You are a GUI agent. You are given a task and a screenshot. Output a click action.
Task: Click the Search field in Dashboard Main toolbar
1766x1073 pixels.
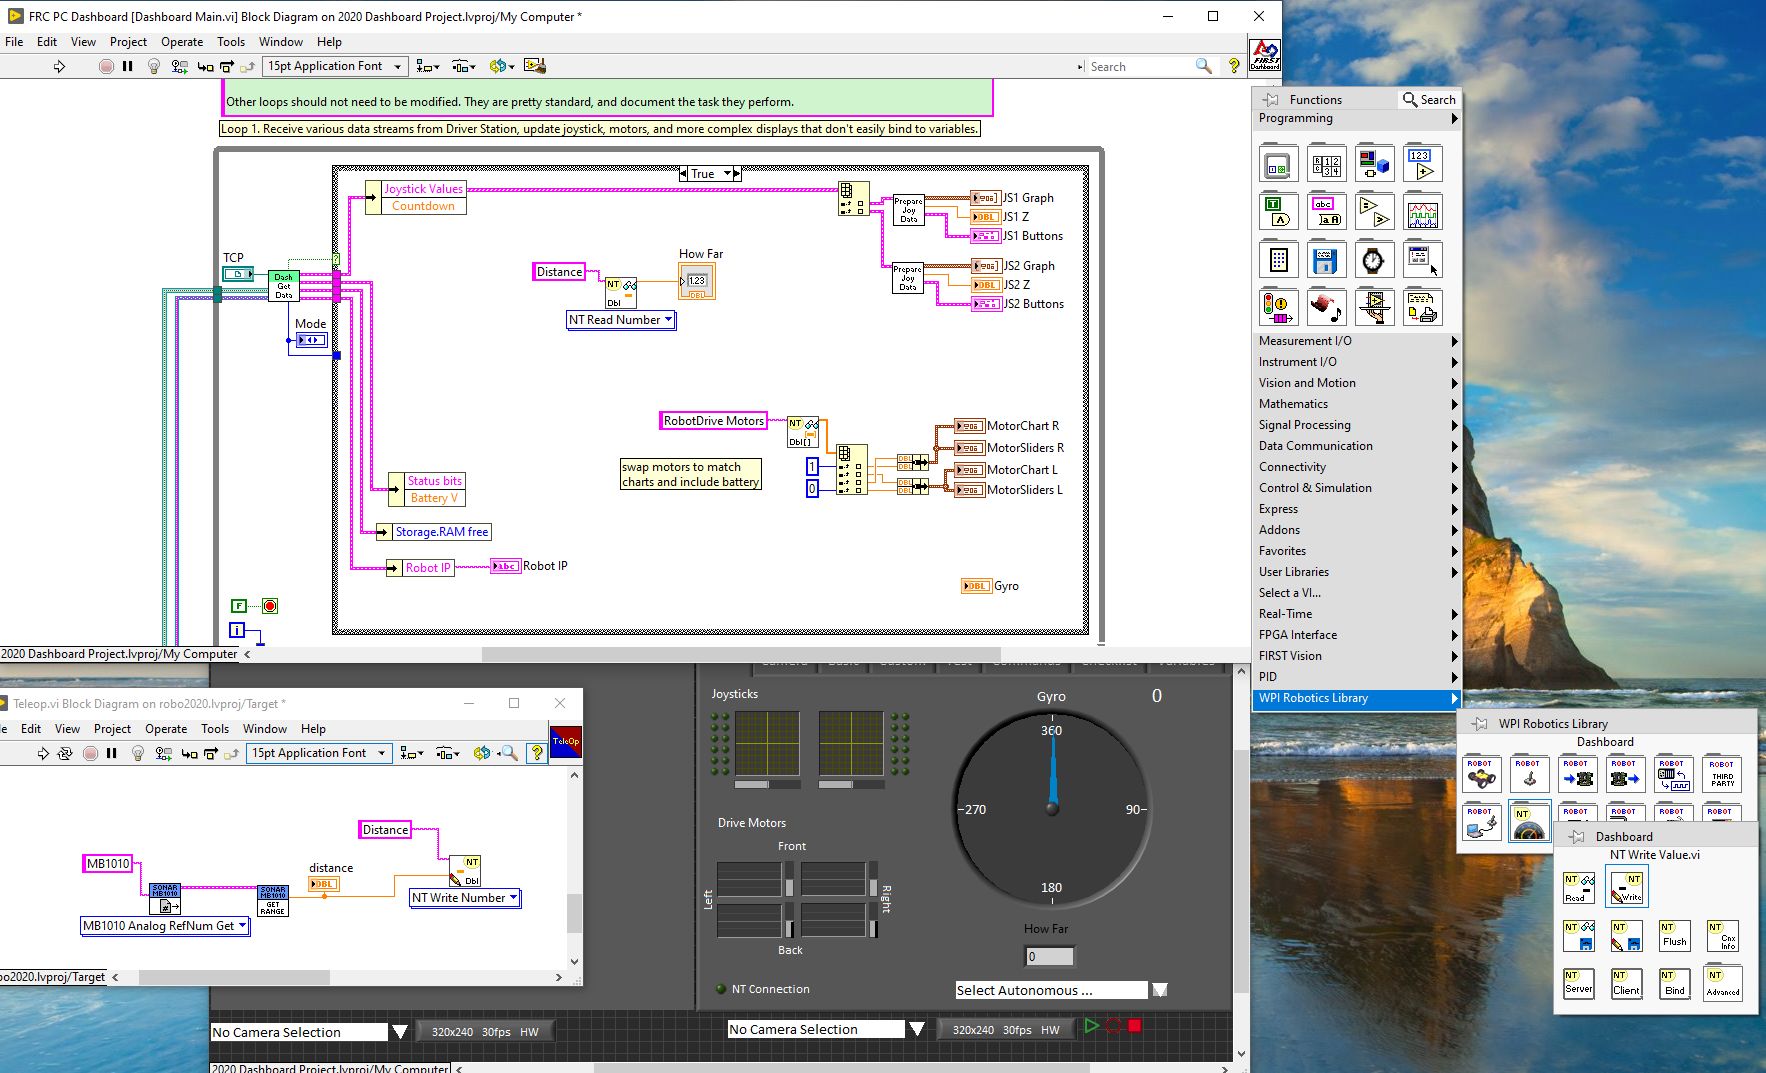1140,66
